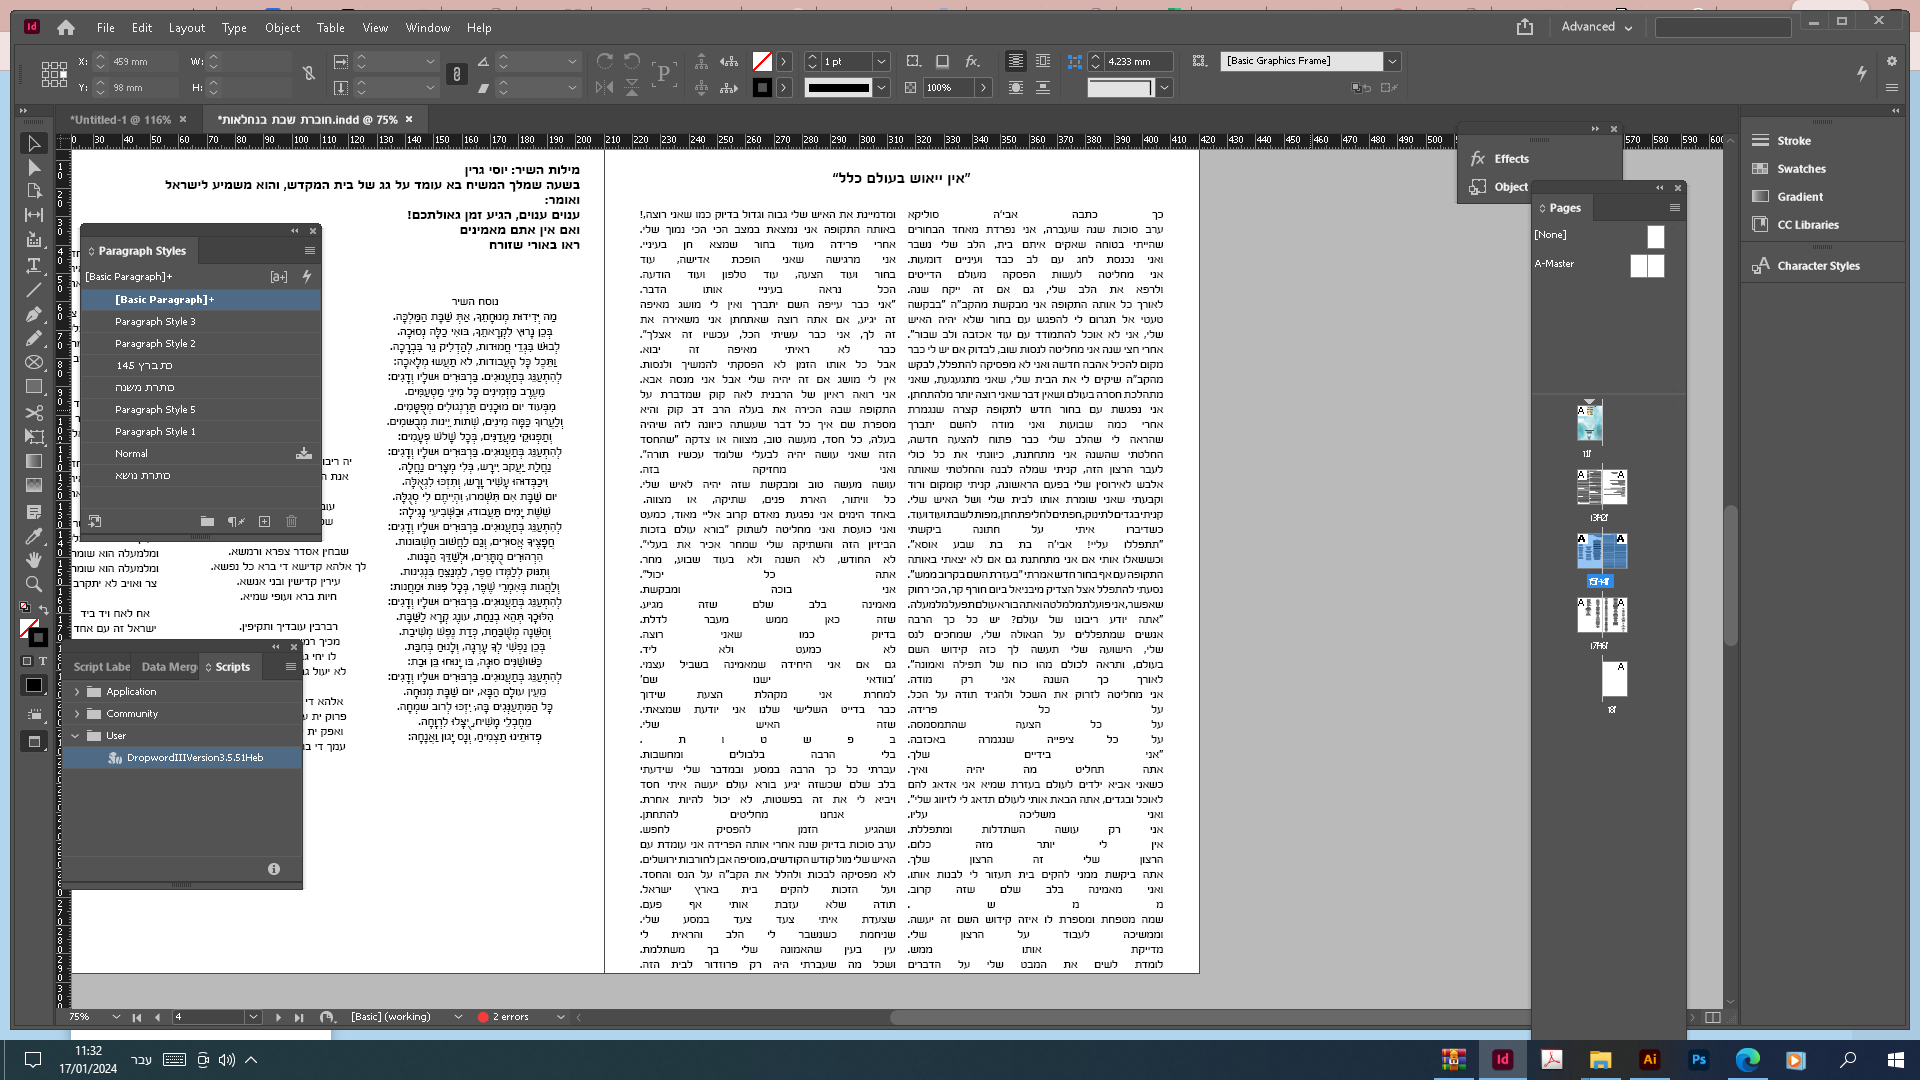Click the Pen tool
This screenshot has width=1920, height=1080.
(x=33, y=314)
